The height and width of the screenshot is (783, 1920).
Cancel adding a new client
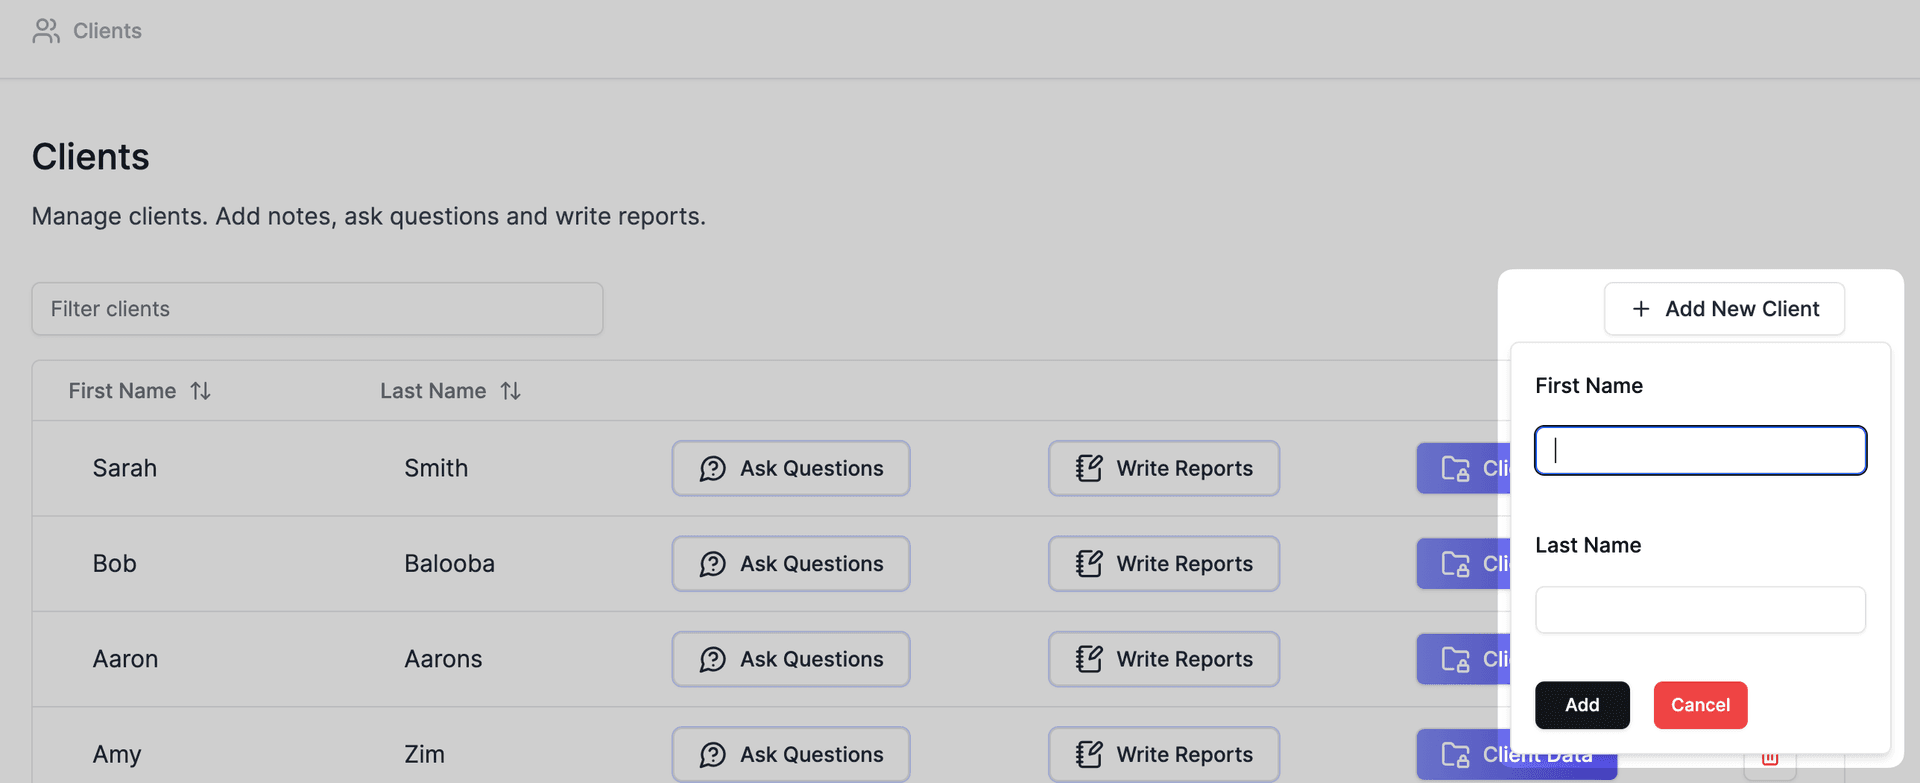(x=1700, y=705)
